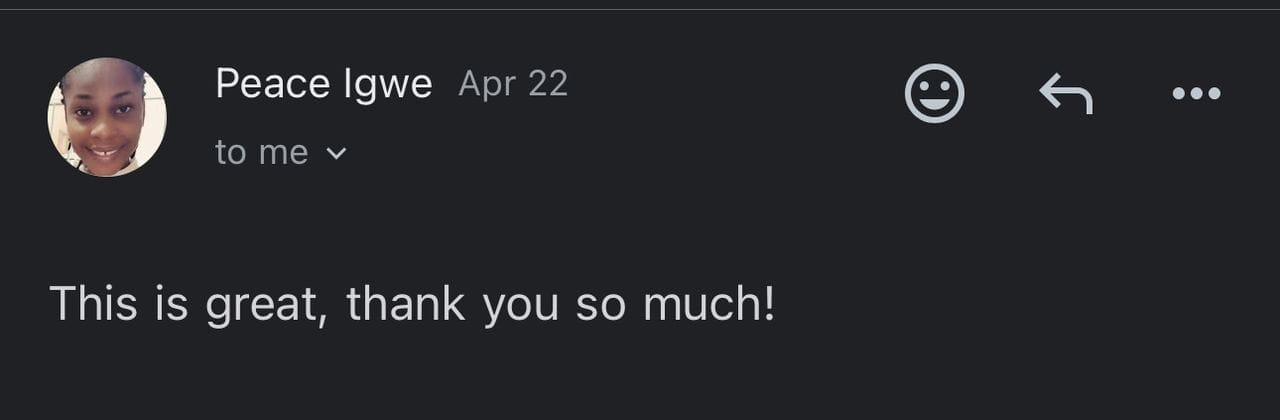Open the emoji reaction picker

point(934,94)
